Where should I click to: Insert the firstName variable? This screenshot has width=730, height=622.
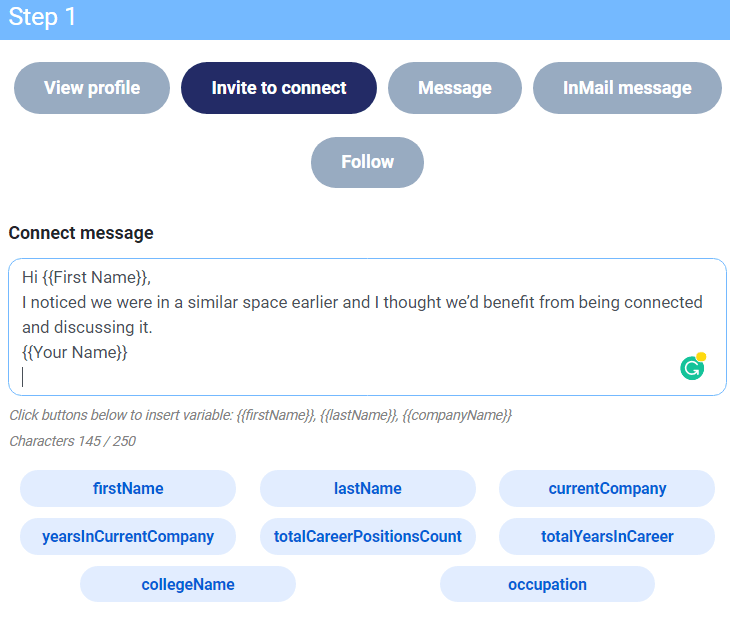coord(128,488)
